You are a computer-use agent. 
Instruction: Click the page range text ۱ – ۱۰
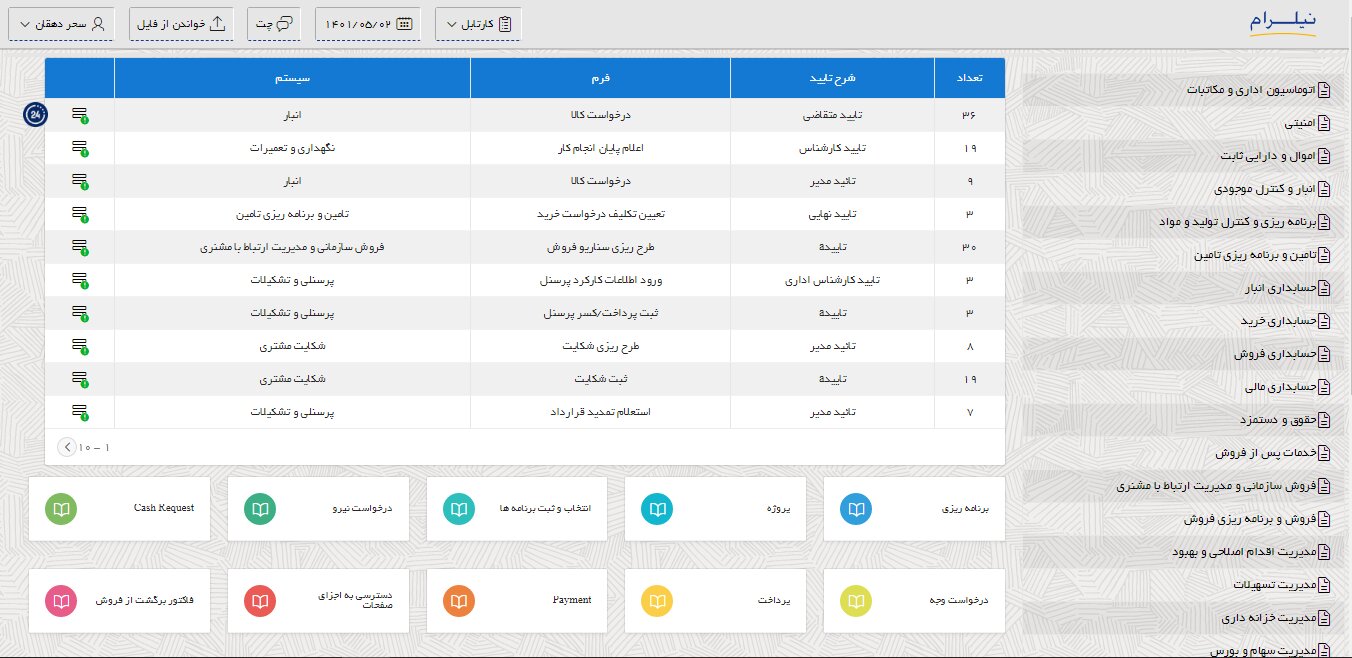click(x=93, y=447)
